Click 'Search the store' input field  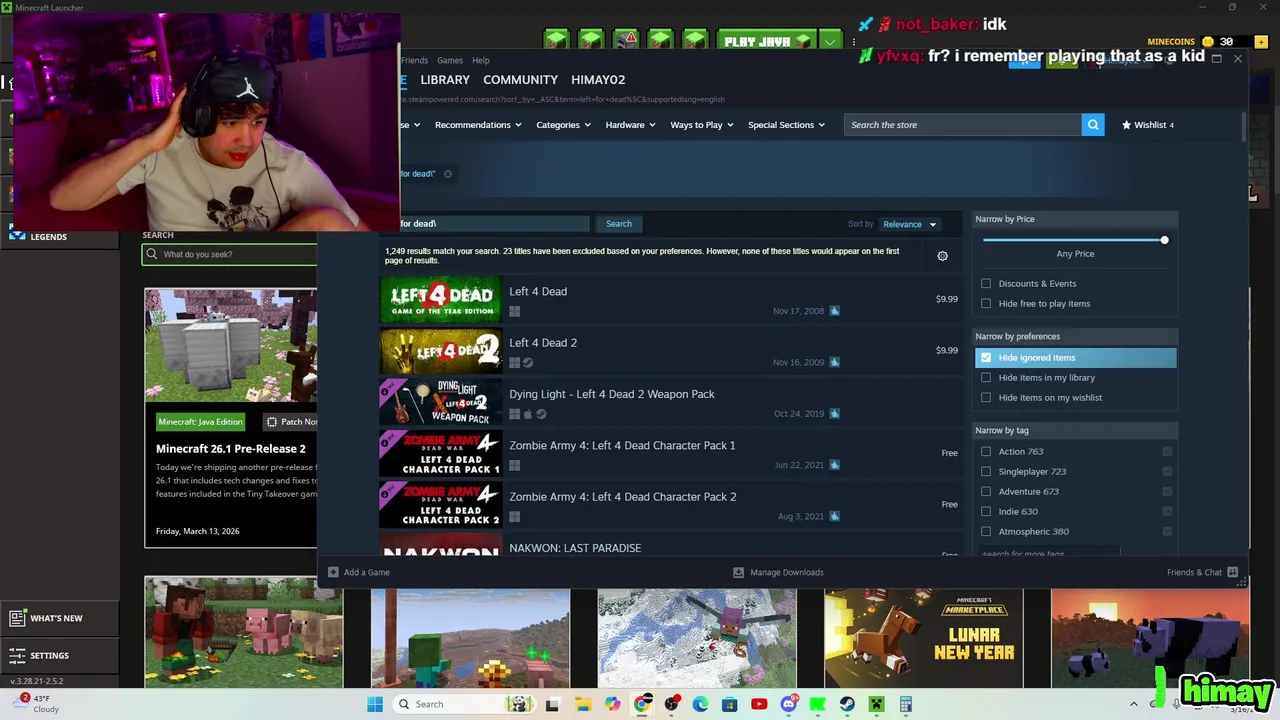tap(962, 125)
